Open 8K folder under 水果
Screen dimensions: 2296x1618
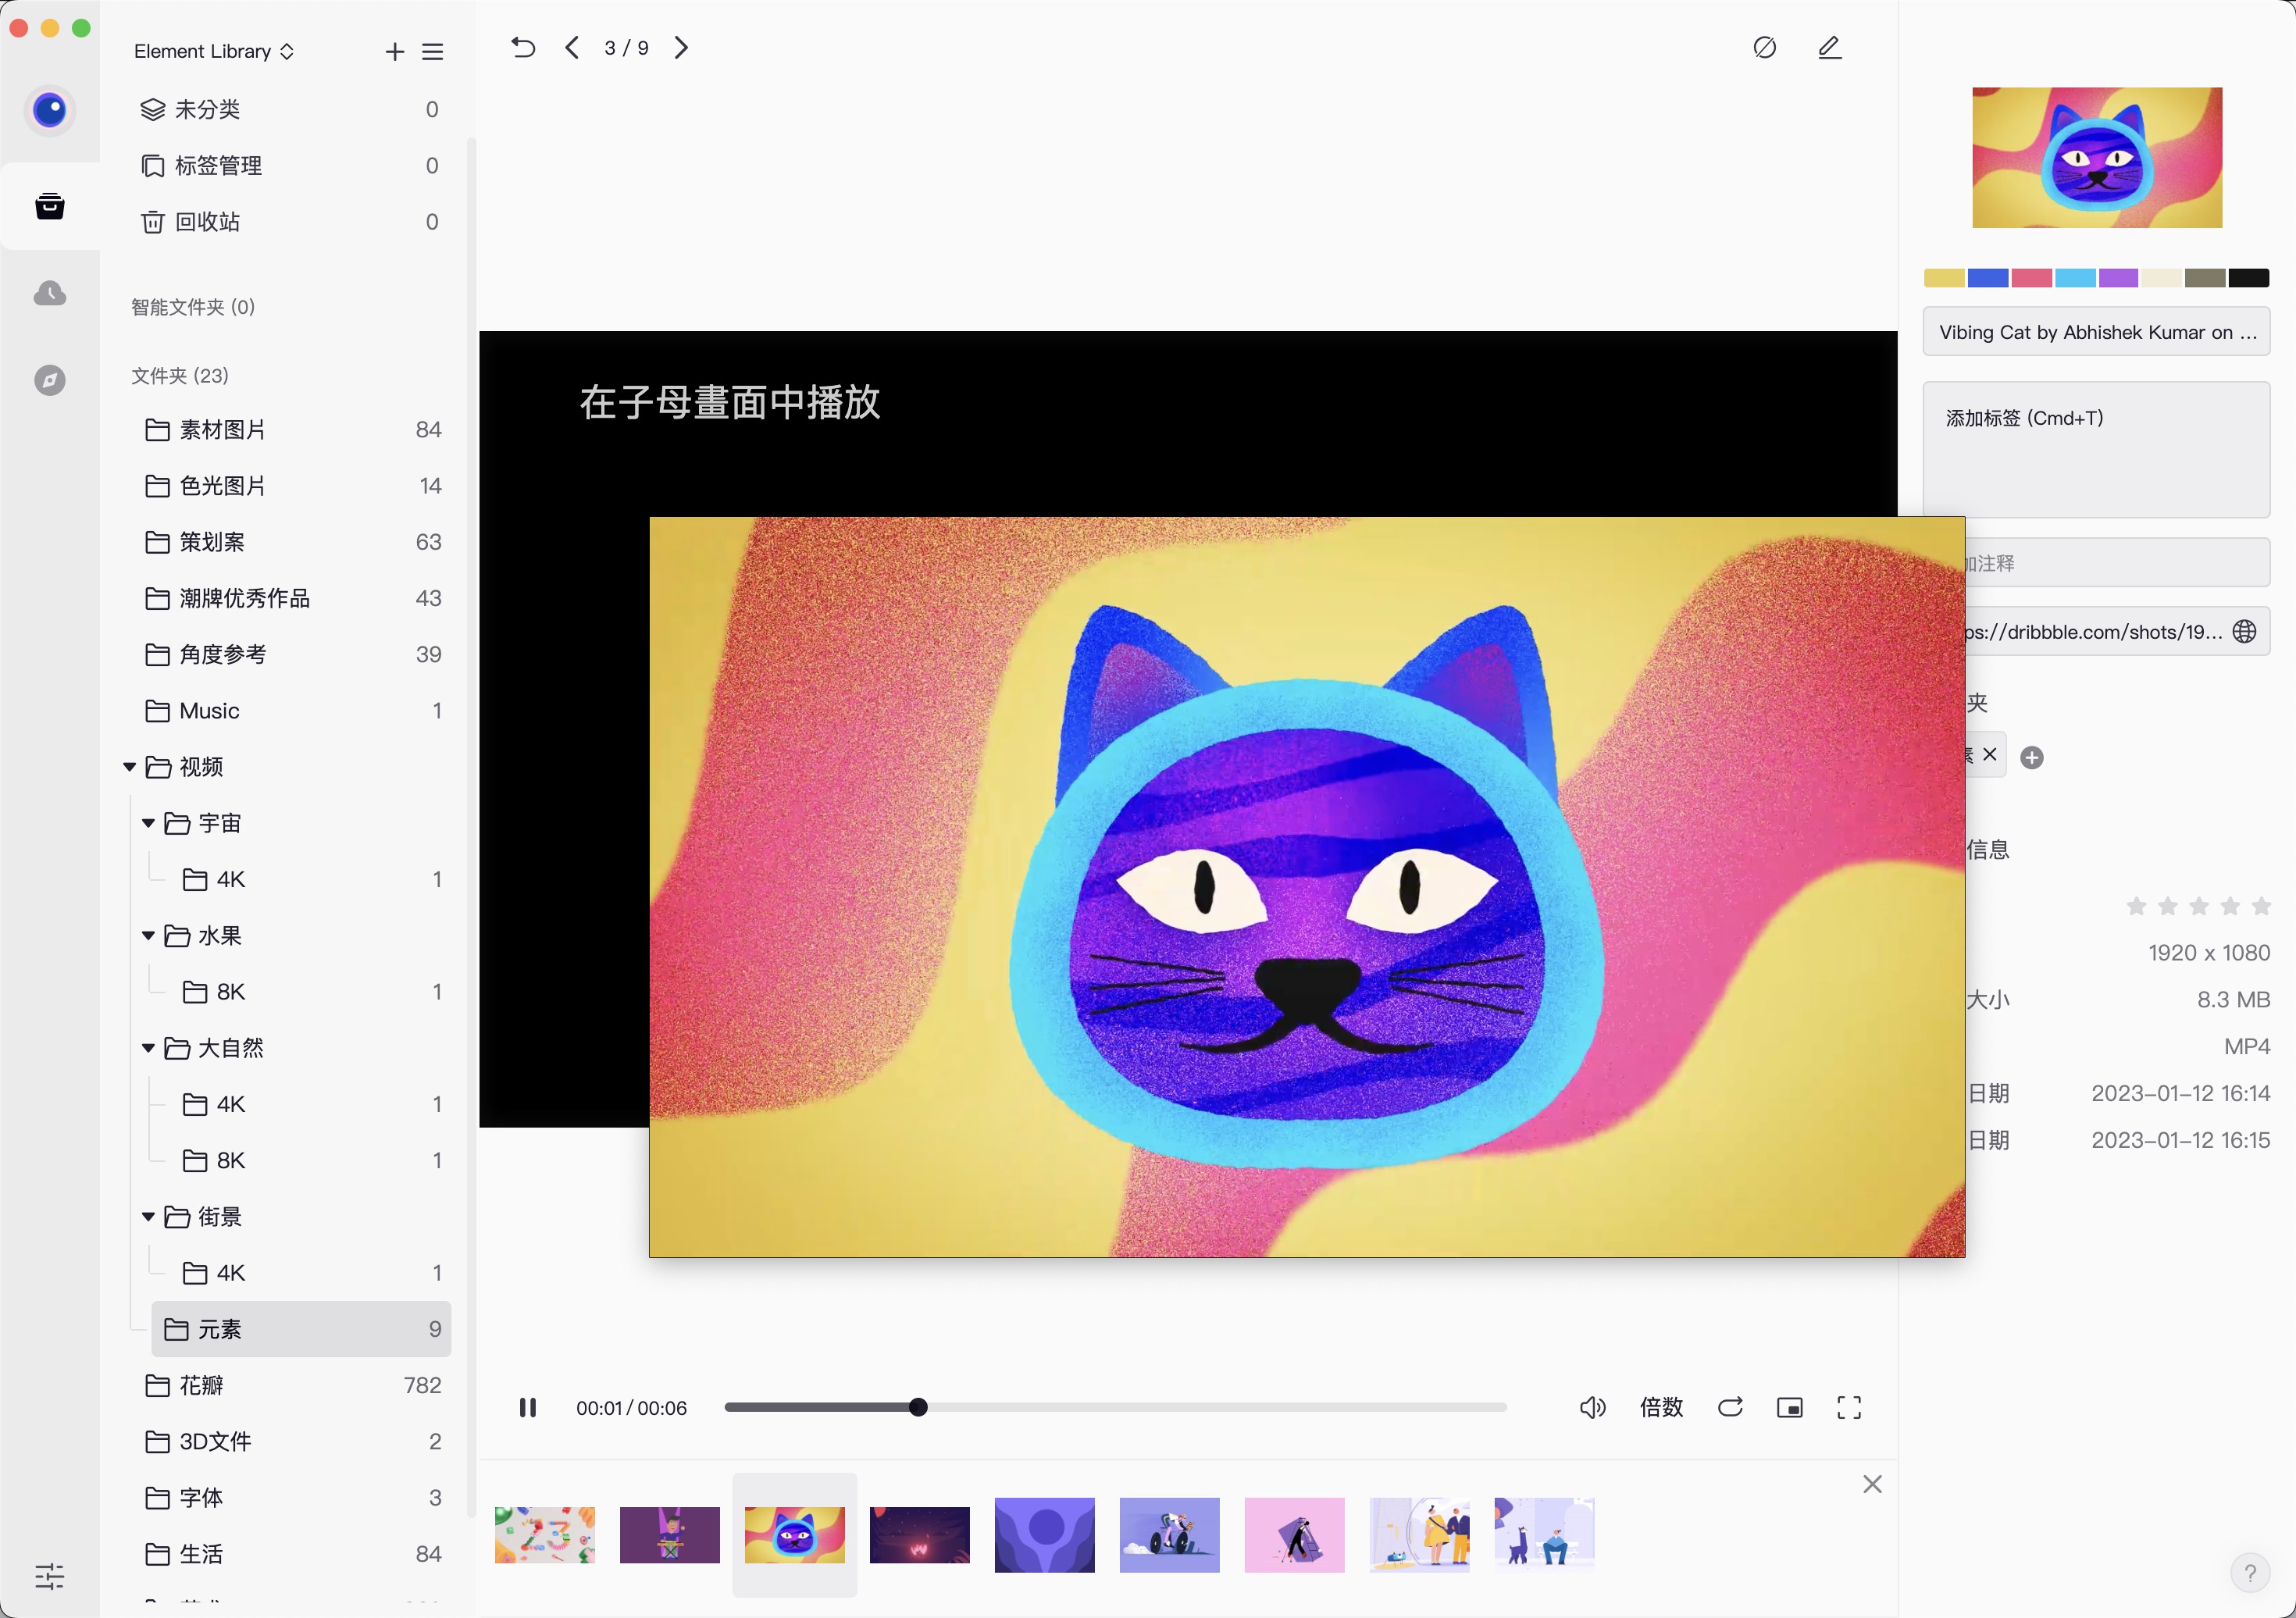coord(310,991)
